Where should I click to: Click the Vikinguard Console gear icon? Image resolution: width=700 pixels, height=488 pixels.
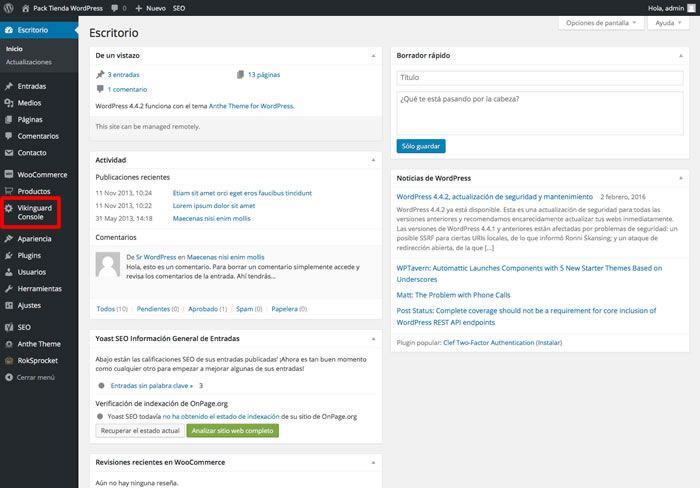[8, 208]
